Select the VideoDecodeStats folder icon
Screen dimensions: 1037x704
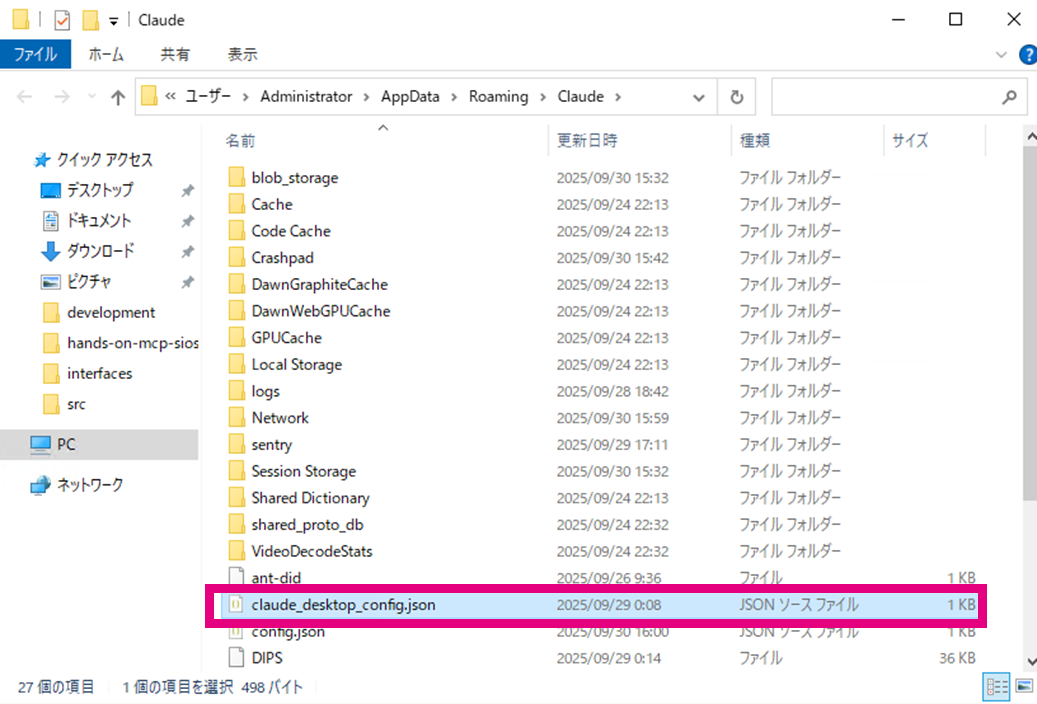click(236, 551)
